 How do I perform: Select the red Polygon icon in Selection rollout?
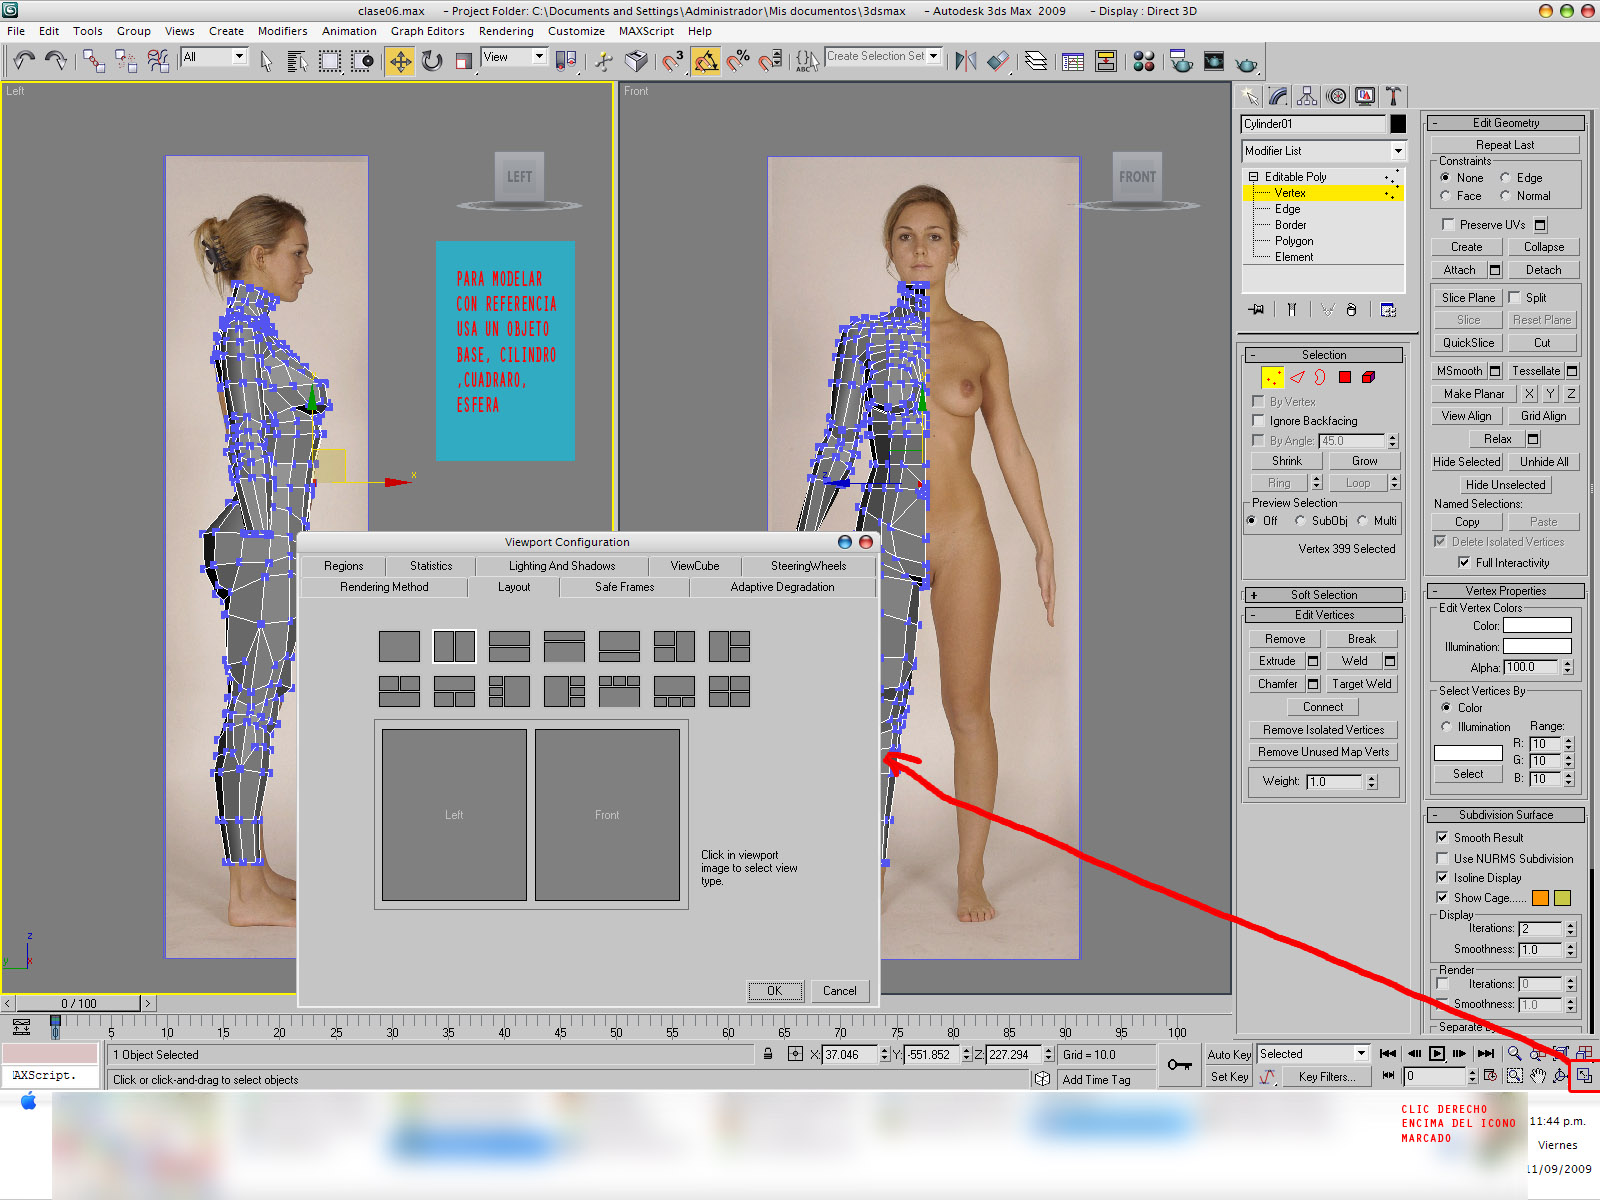(x=1345, y=377)
